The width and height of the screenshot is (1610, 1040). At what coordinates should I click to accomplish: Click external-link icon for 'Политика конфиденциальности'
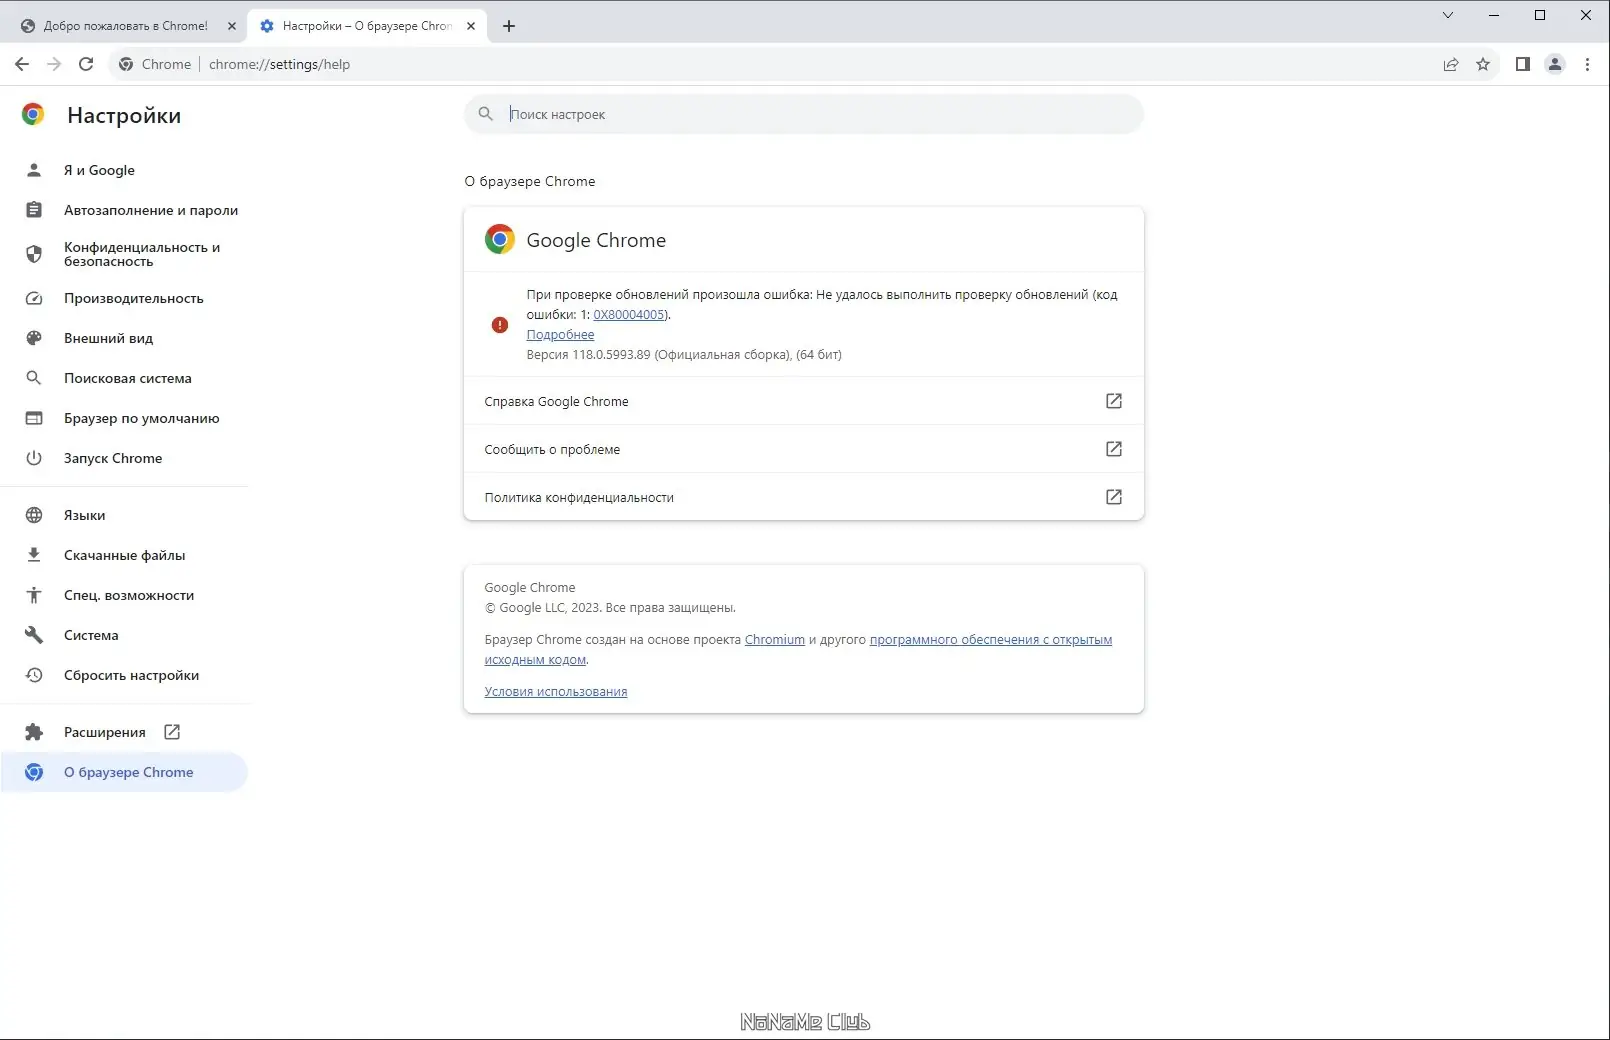[1114, 497]
